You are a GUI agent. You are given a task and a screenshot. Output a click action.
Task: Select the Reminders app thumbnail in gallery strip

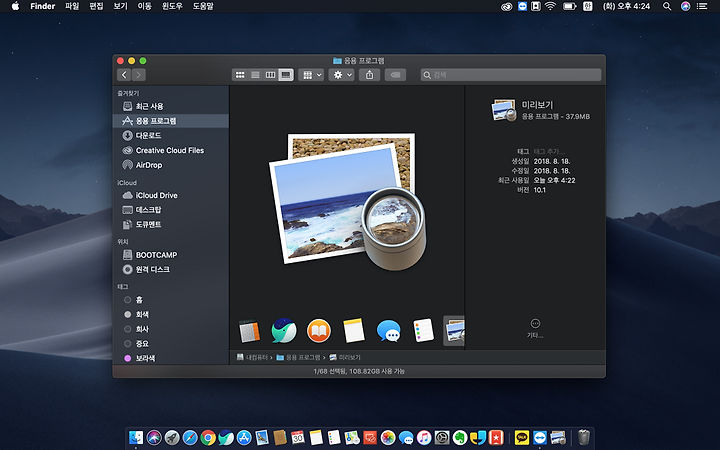coord(423,330)
